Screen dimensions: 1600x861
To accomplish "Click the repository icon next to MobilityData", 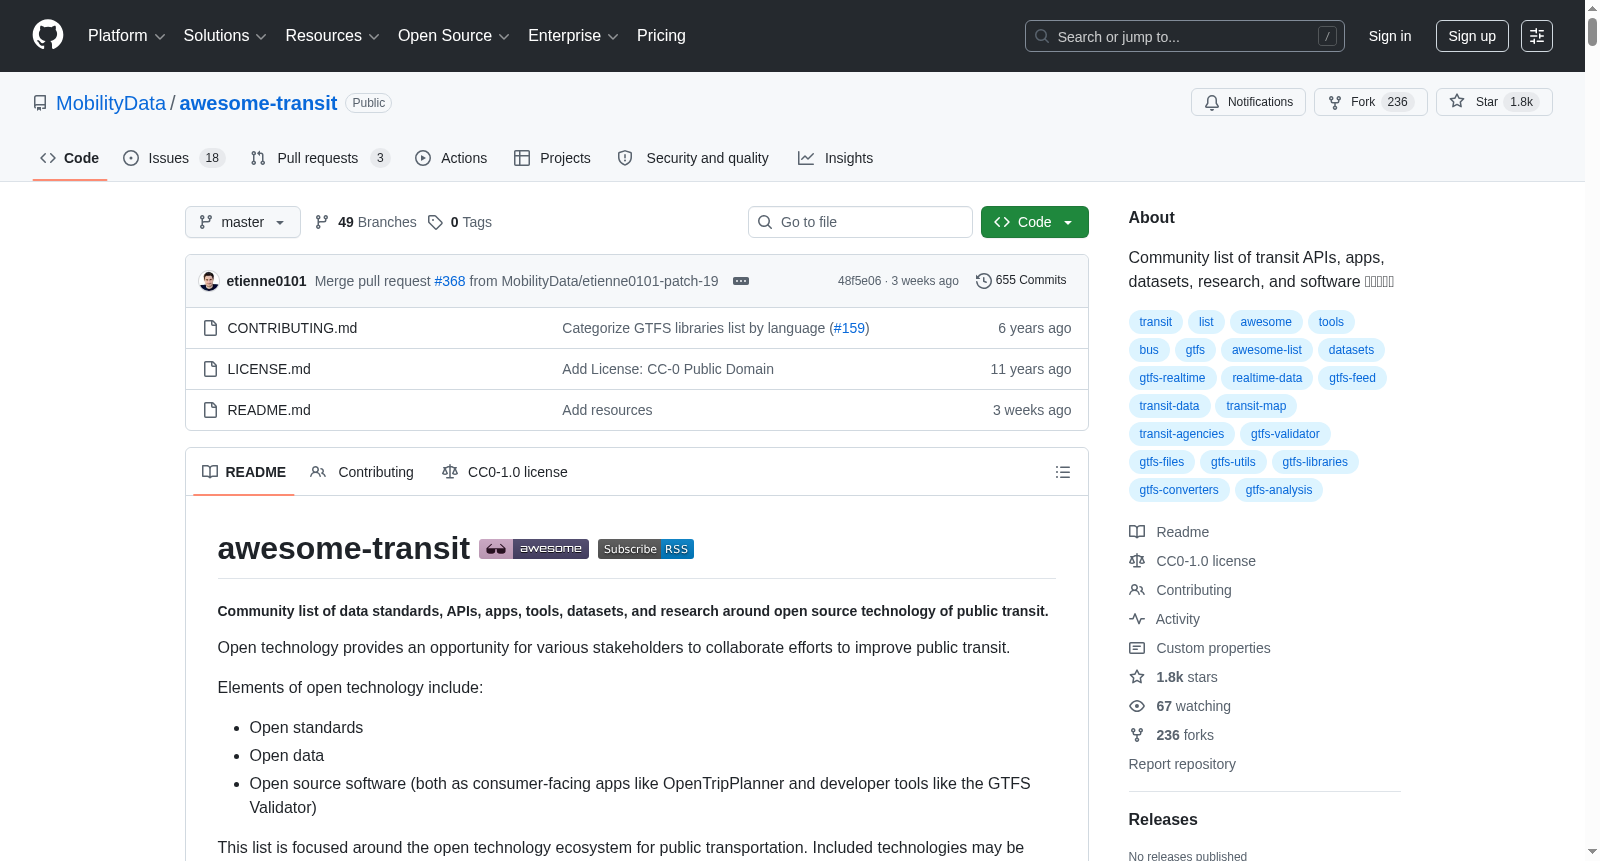I will 40,103.
